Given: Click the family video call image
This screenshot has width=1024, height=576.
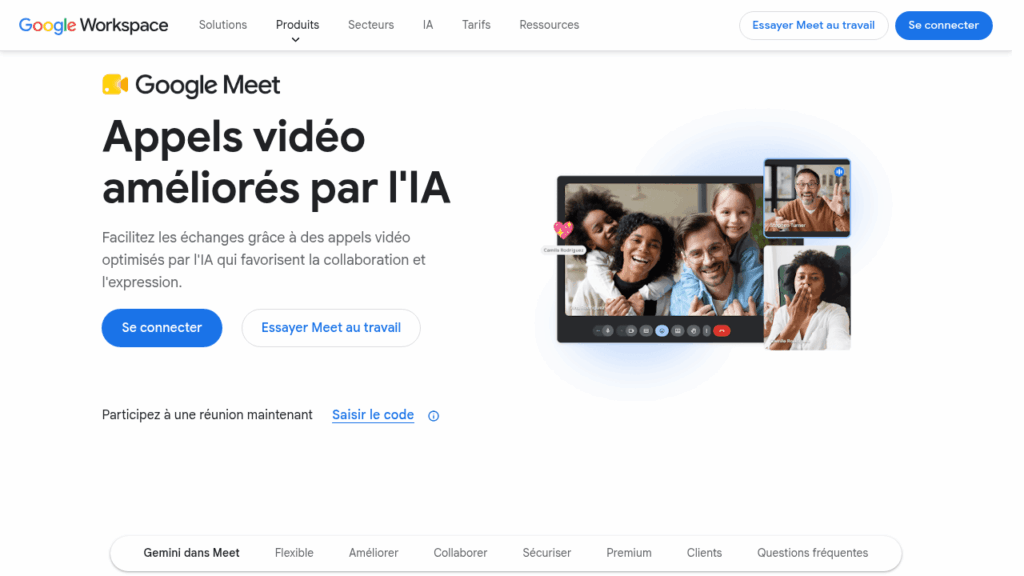Looking at the screenshot, I should [664, 249].
